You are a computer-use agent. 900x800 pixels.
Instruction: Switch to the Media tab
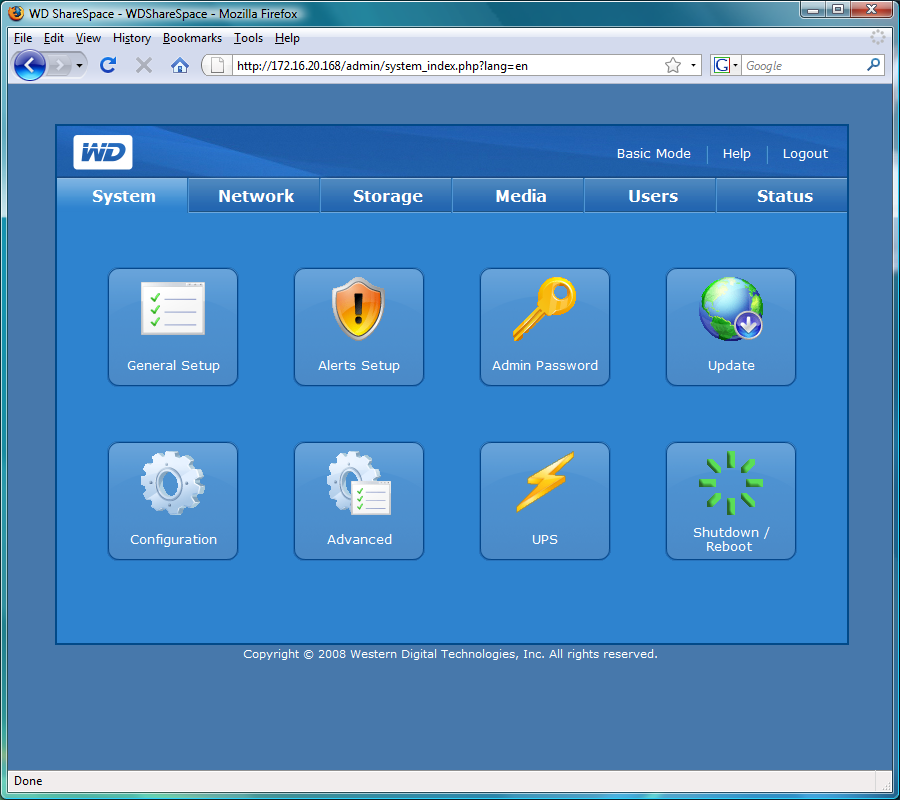(519, 196)
